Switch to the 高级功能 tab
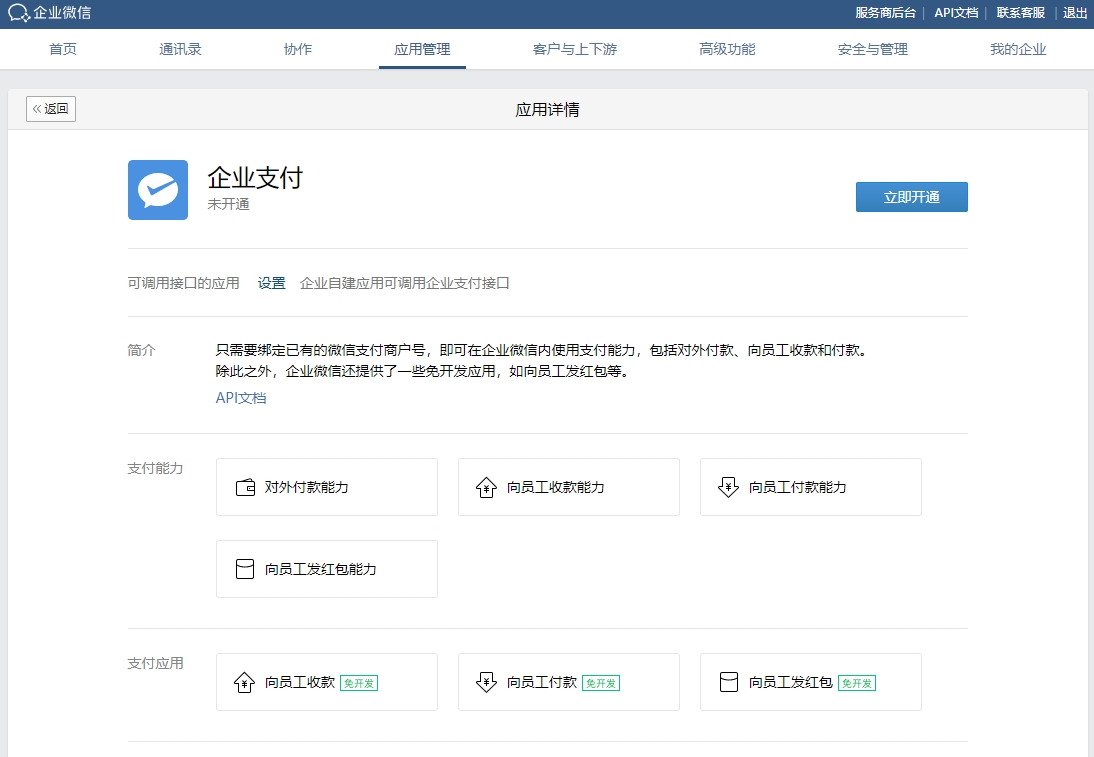 pos(727,49)
